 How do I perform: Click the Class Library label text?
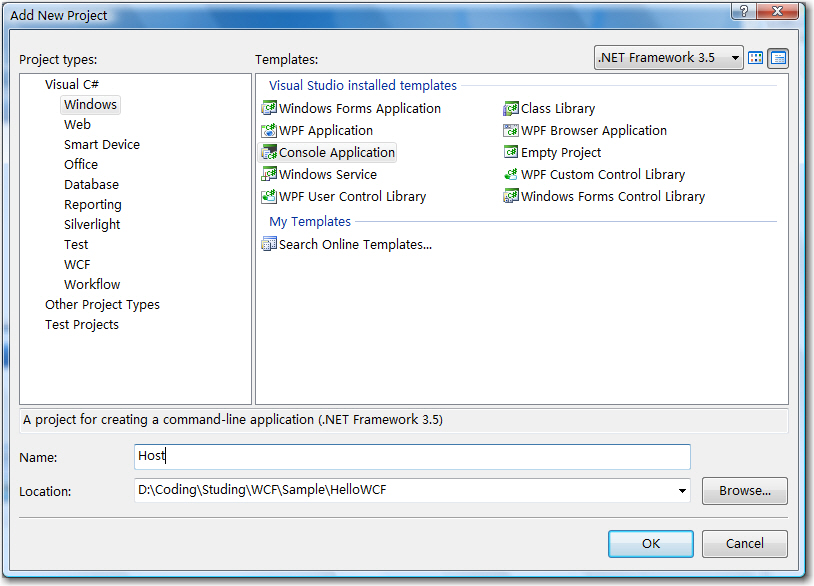[558, 108]
